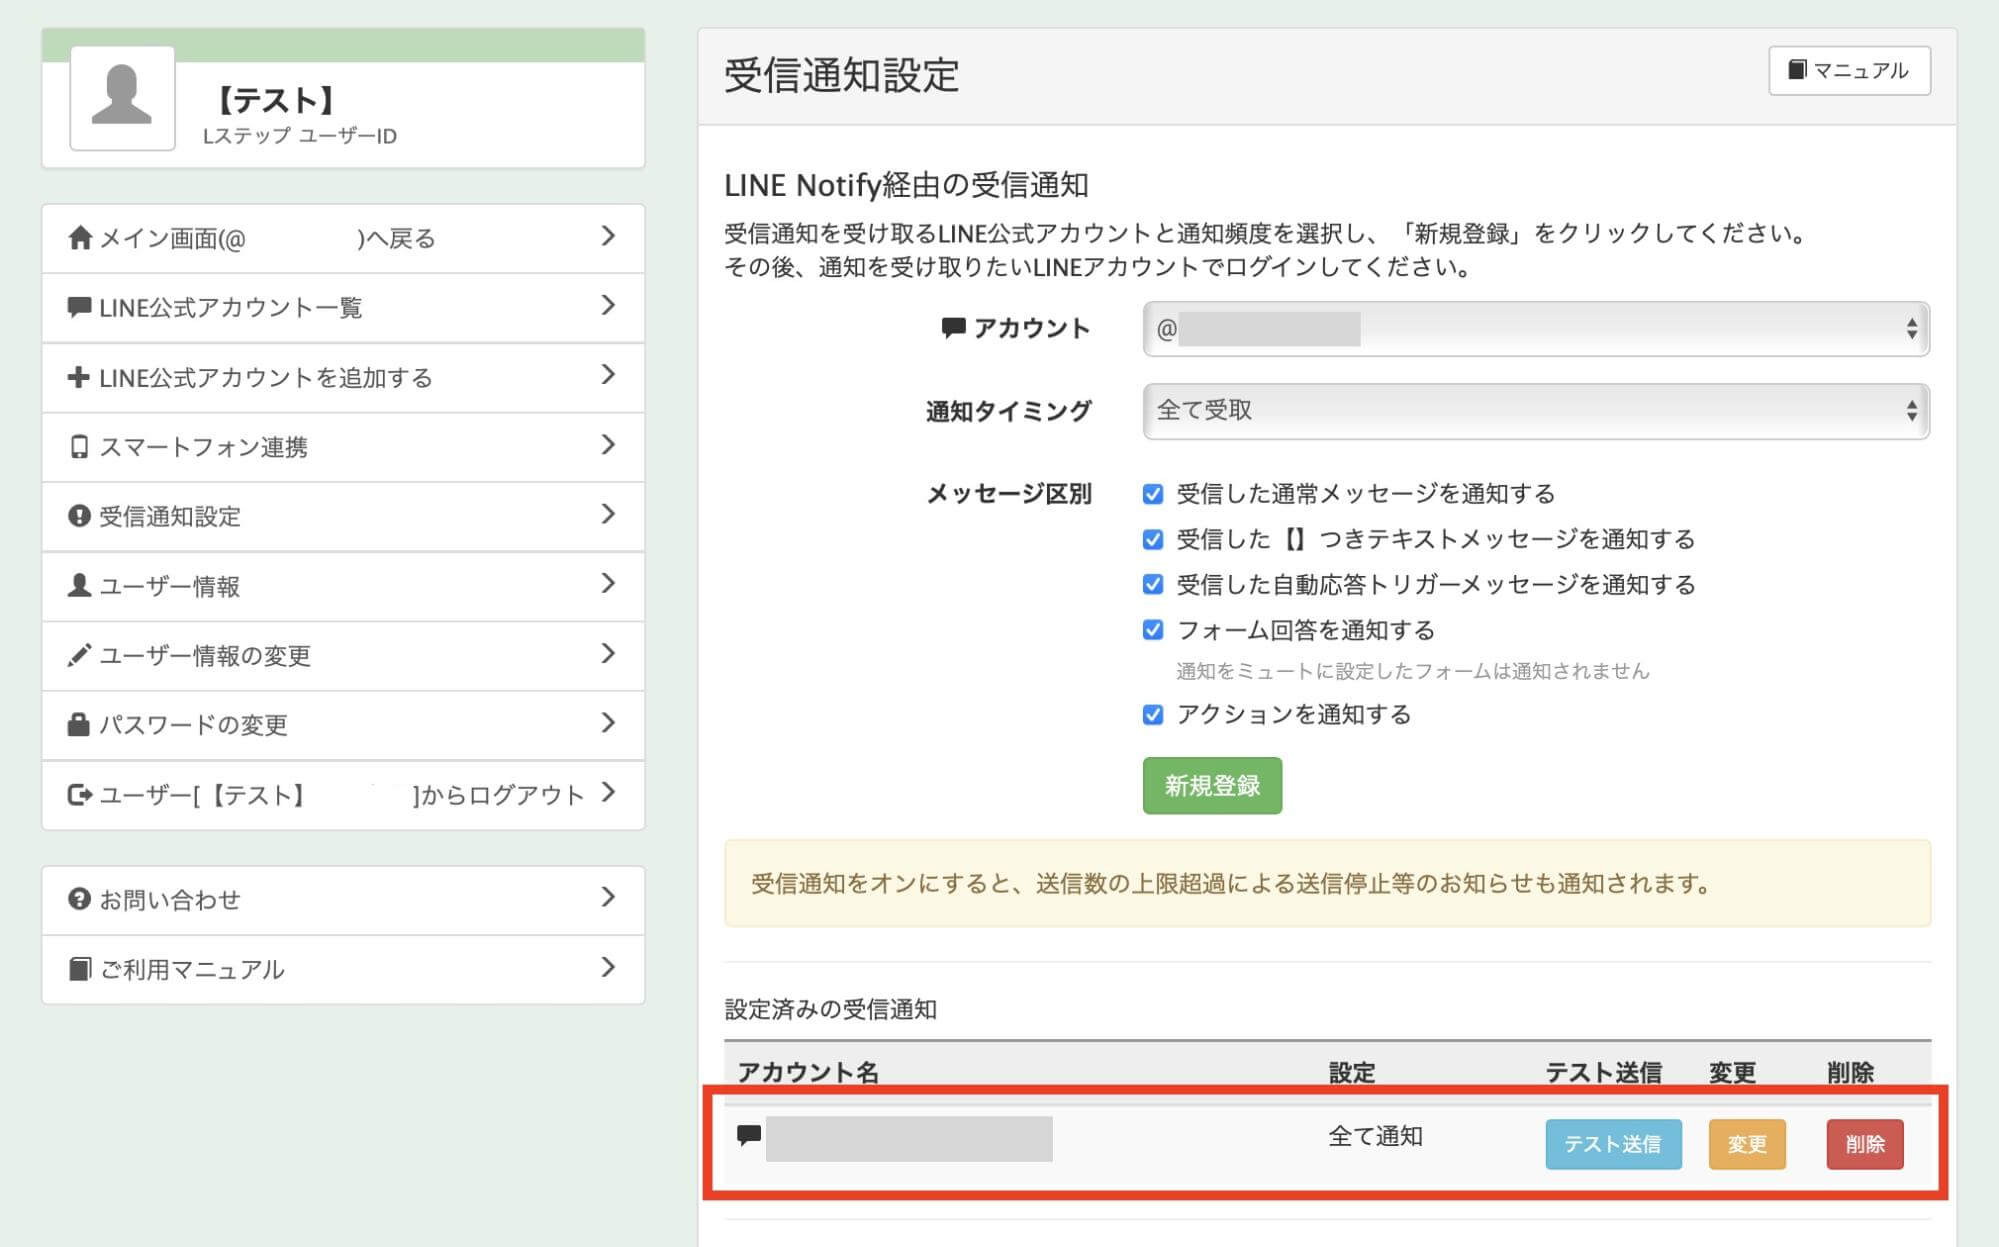Click the book icon on the マニュアル button
The width and height of the screenshot is (1999, 1247).
1797,69
